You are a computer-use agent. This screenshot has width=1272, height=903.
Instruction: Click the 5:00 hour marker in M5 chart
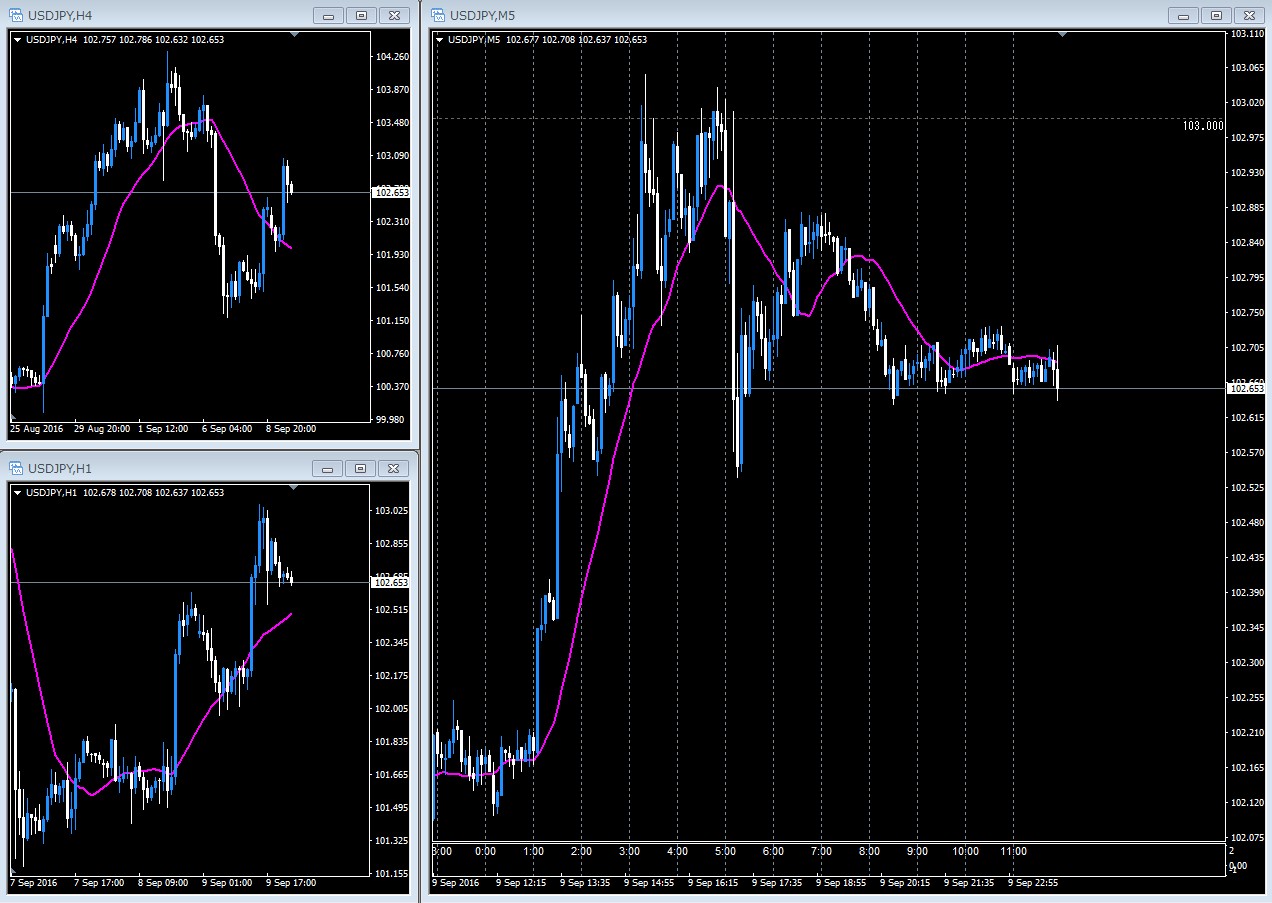click(x=725, y=852)
